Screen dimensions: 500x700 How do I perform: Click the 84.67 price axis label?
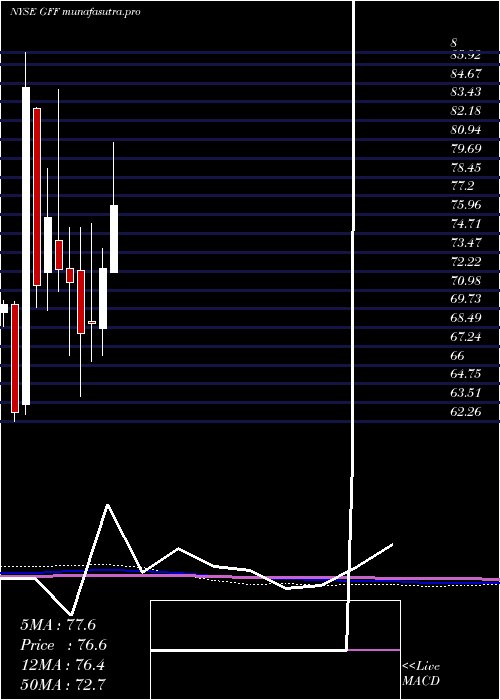tap(466, 73)
